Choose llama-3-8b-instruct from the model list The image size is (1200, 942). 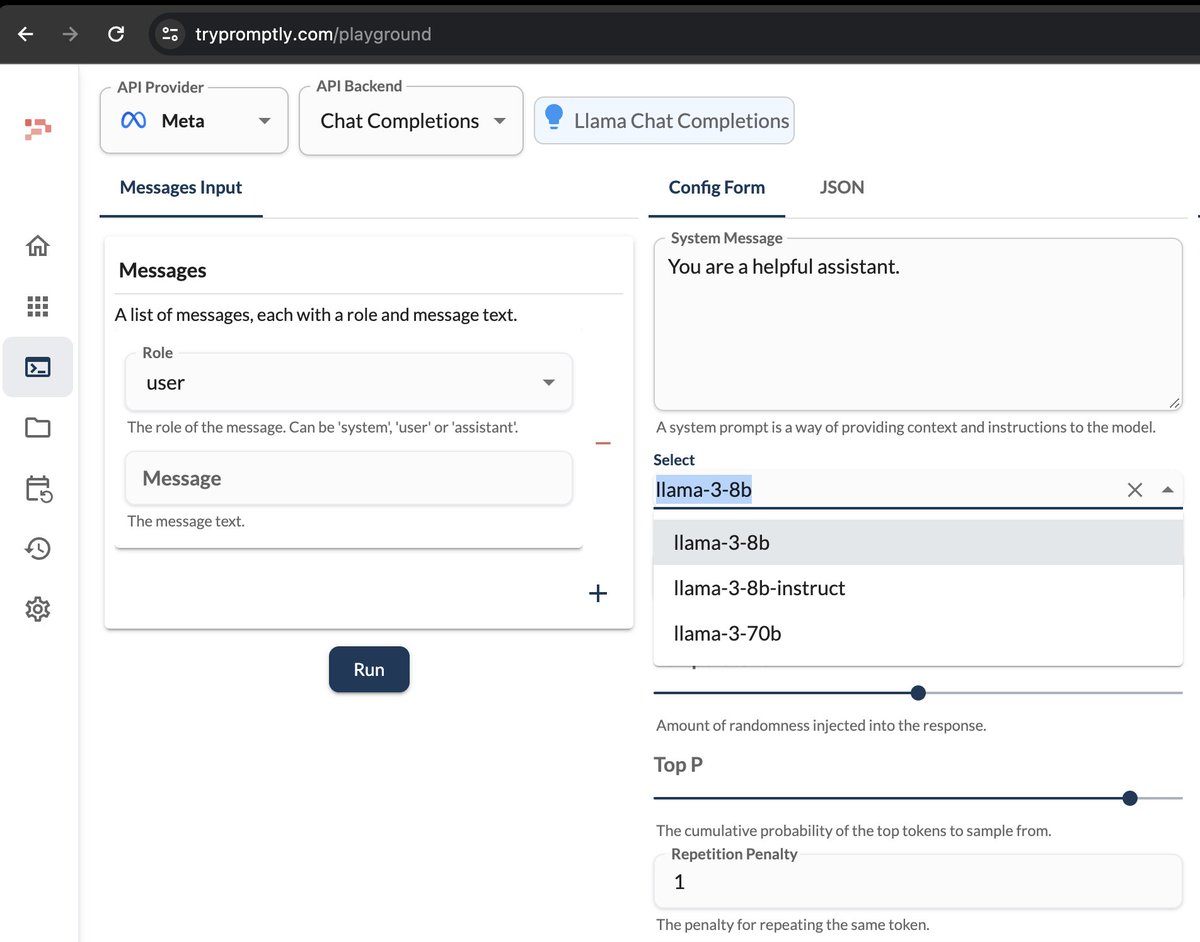[918, 588]
